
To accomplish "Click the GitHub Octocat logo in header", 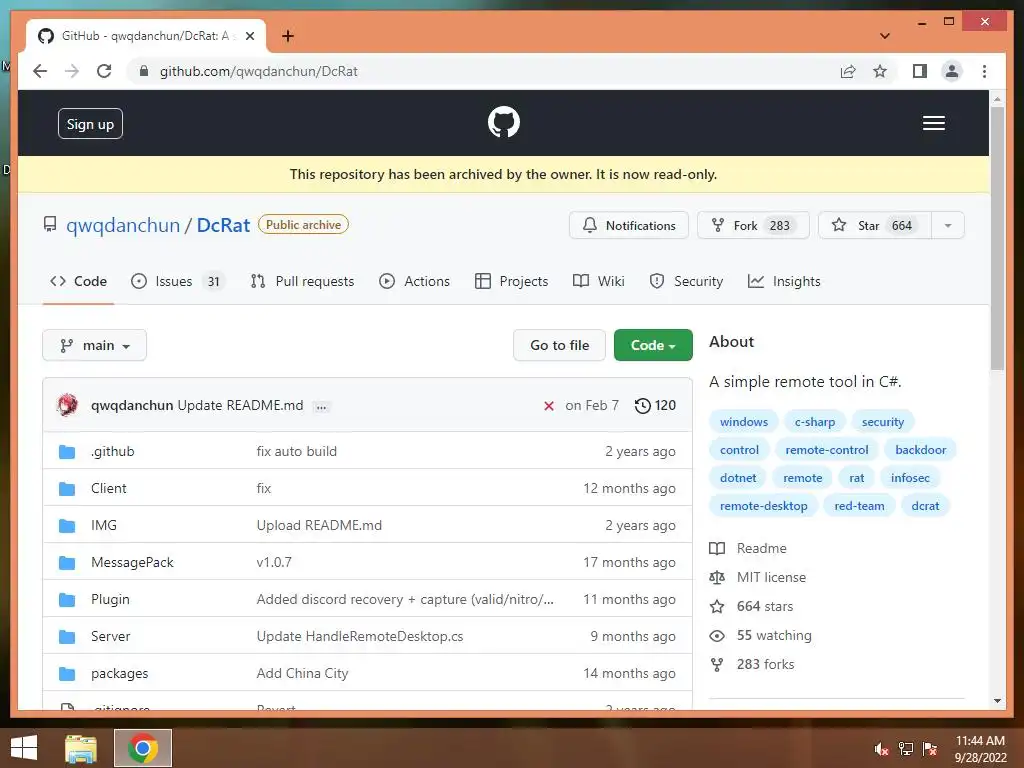I will pyautogui.click(x=504, y=122).
